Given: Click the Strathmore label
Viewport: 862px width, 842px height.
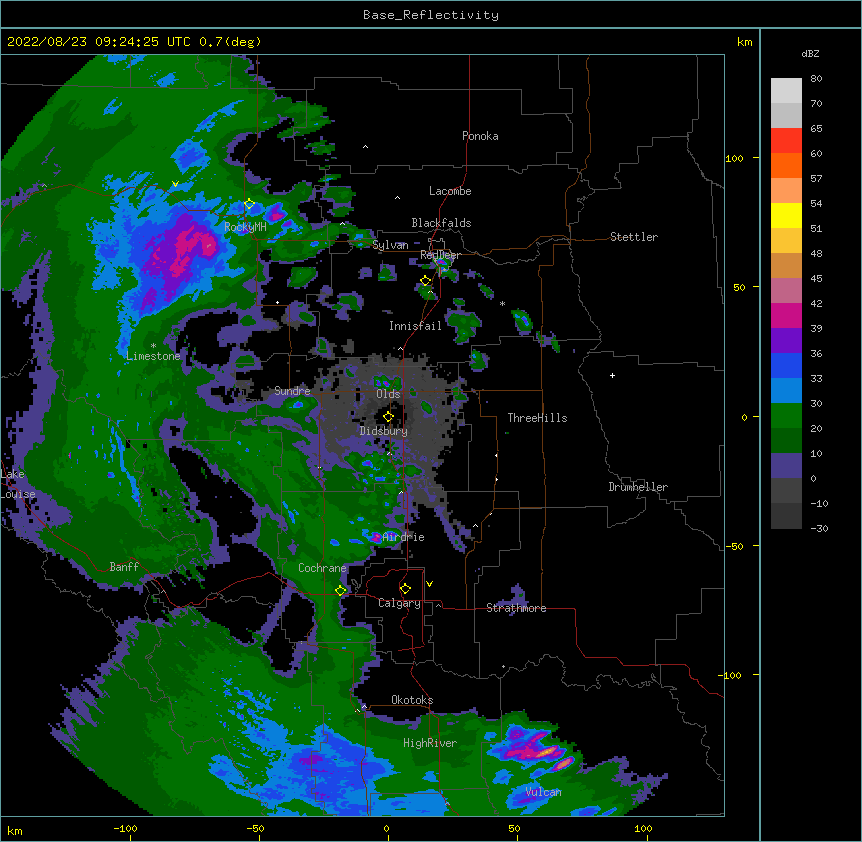Looking at the screenshot, I should tap(516, 608).
